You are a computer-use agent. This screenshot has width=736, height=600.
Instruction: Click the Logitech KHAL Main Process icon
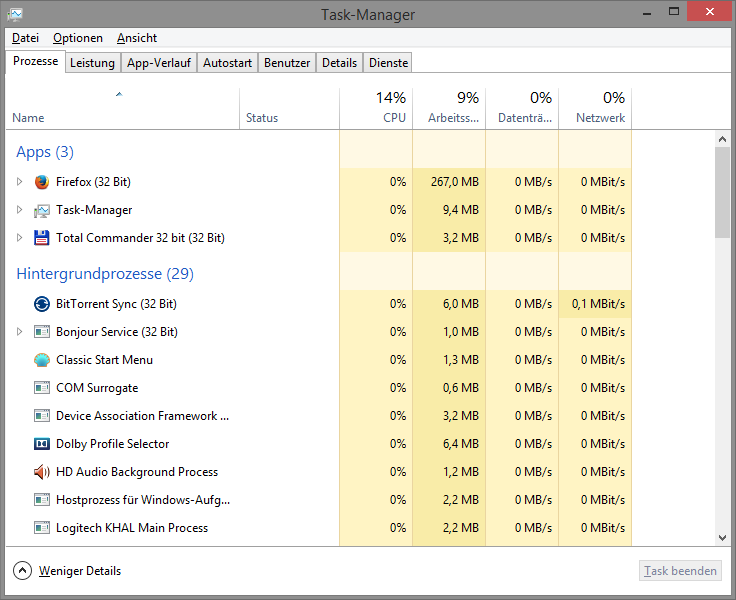point(41,528)
